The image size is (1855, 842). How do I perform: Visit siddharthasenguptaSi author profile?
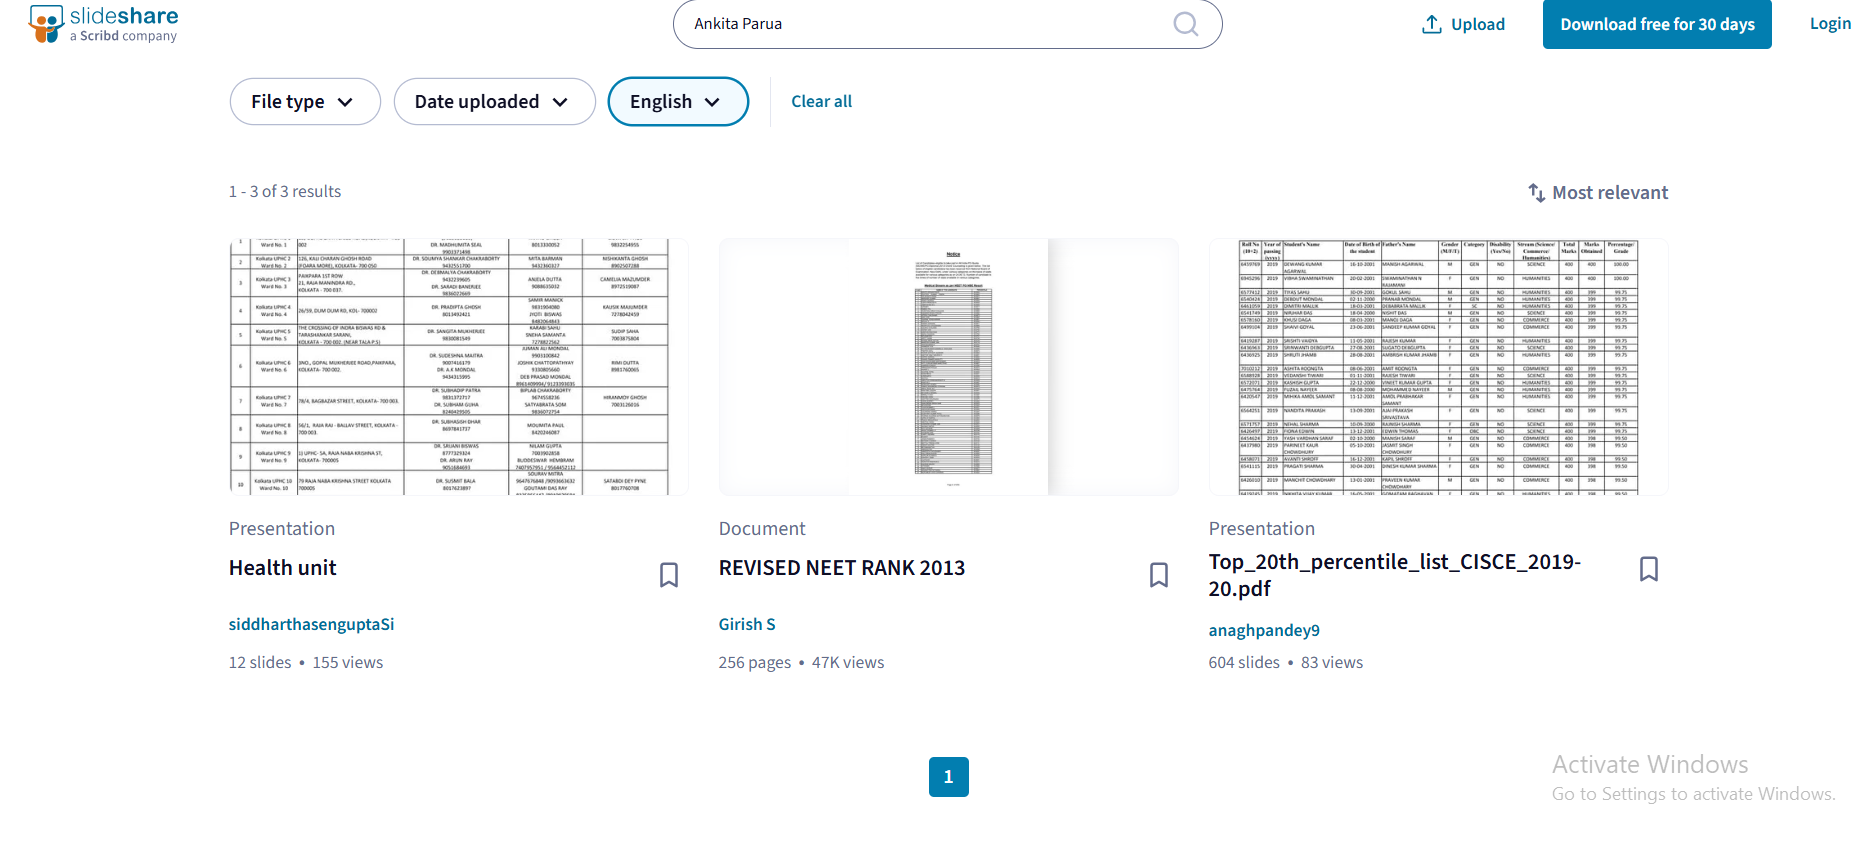(311, 624)
